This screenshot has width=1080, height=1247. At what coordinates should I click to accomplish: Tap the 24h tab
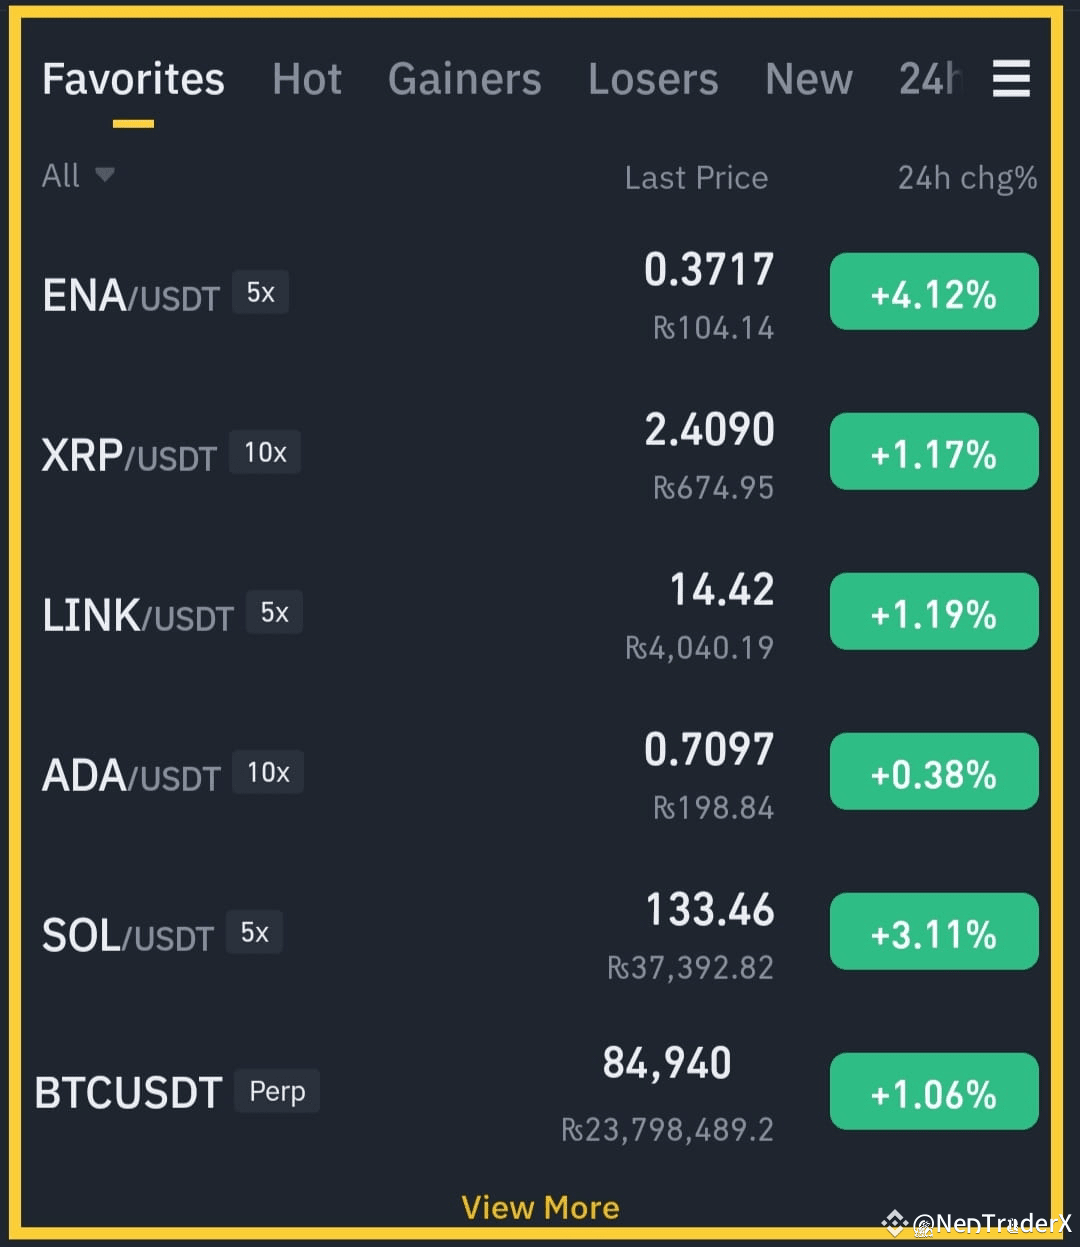931,79
